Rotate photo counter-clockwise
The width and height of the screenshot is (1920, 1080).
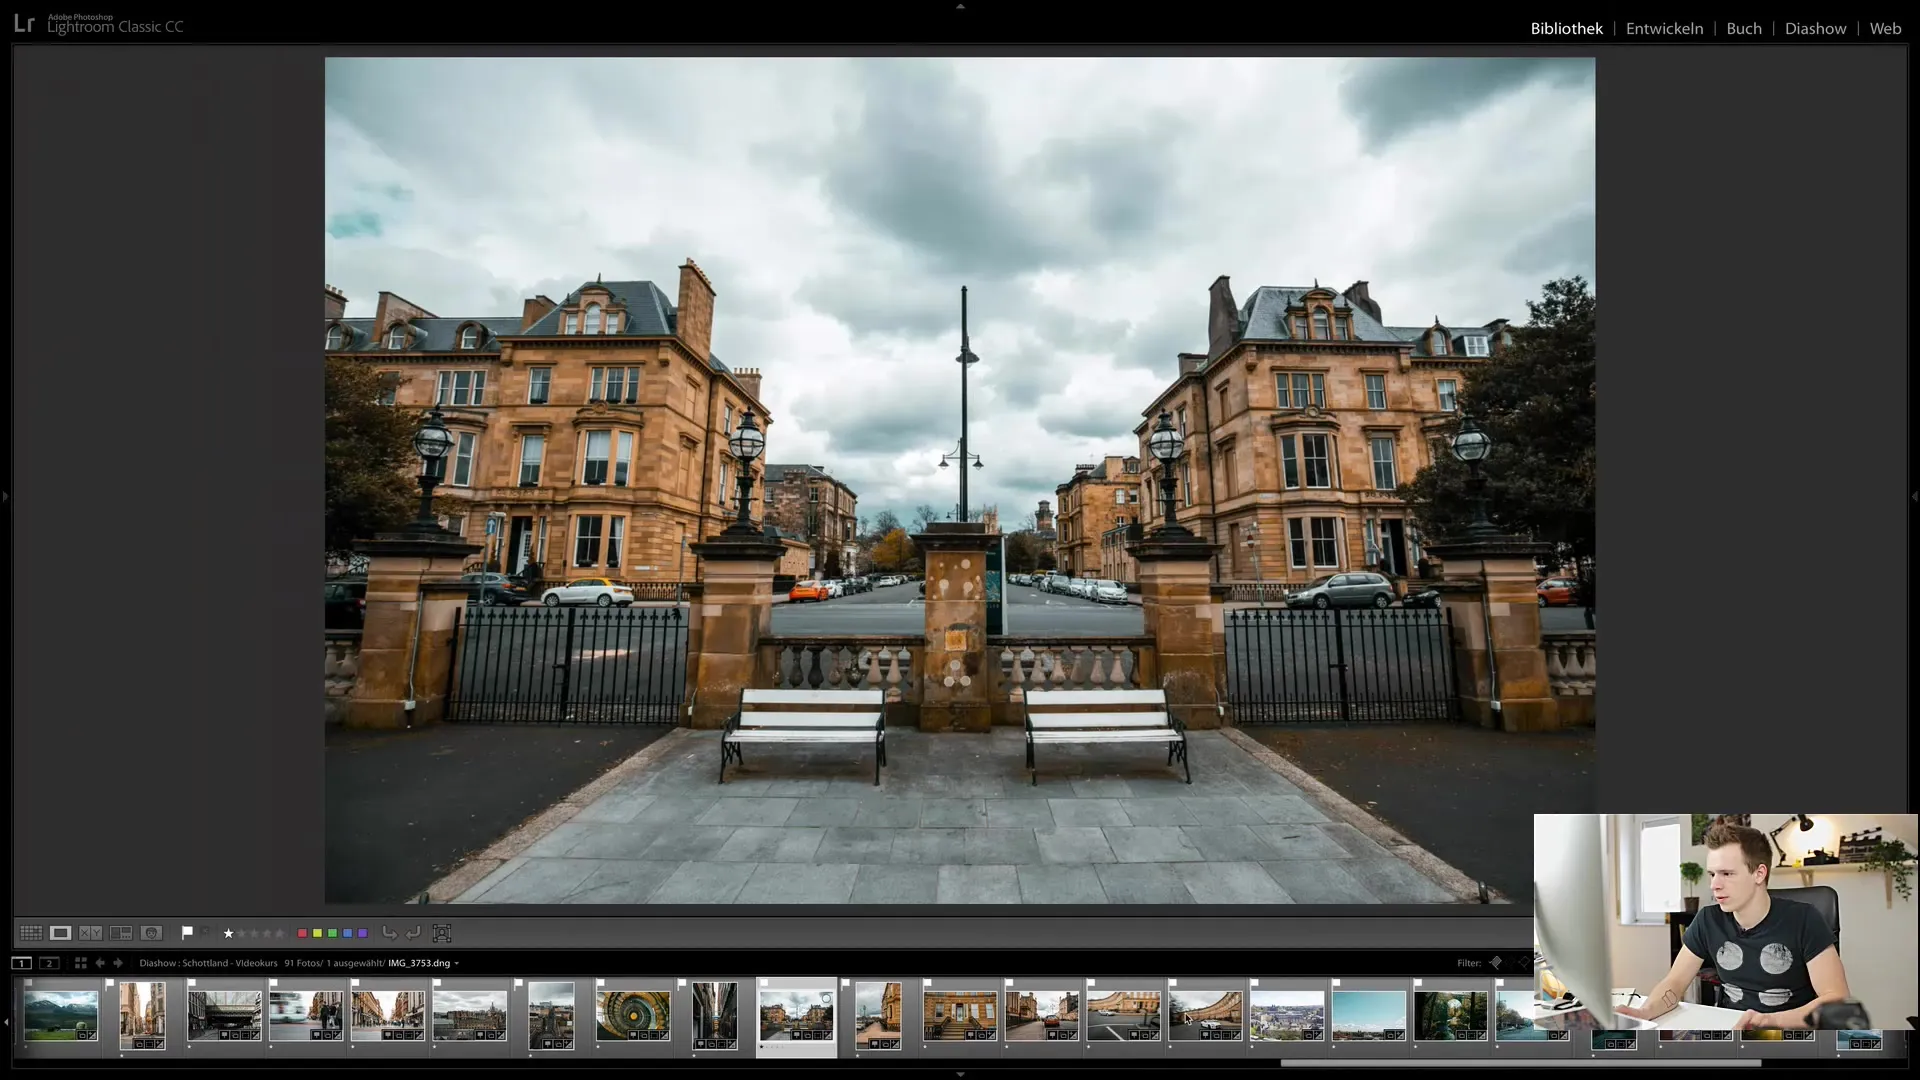point(389,933)
